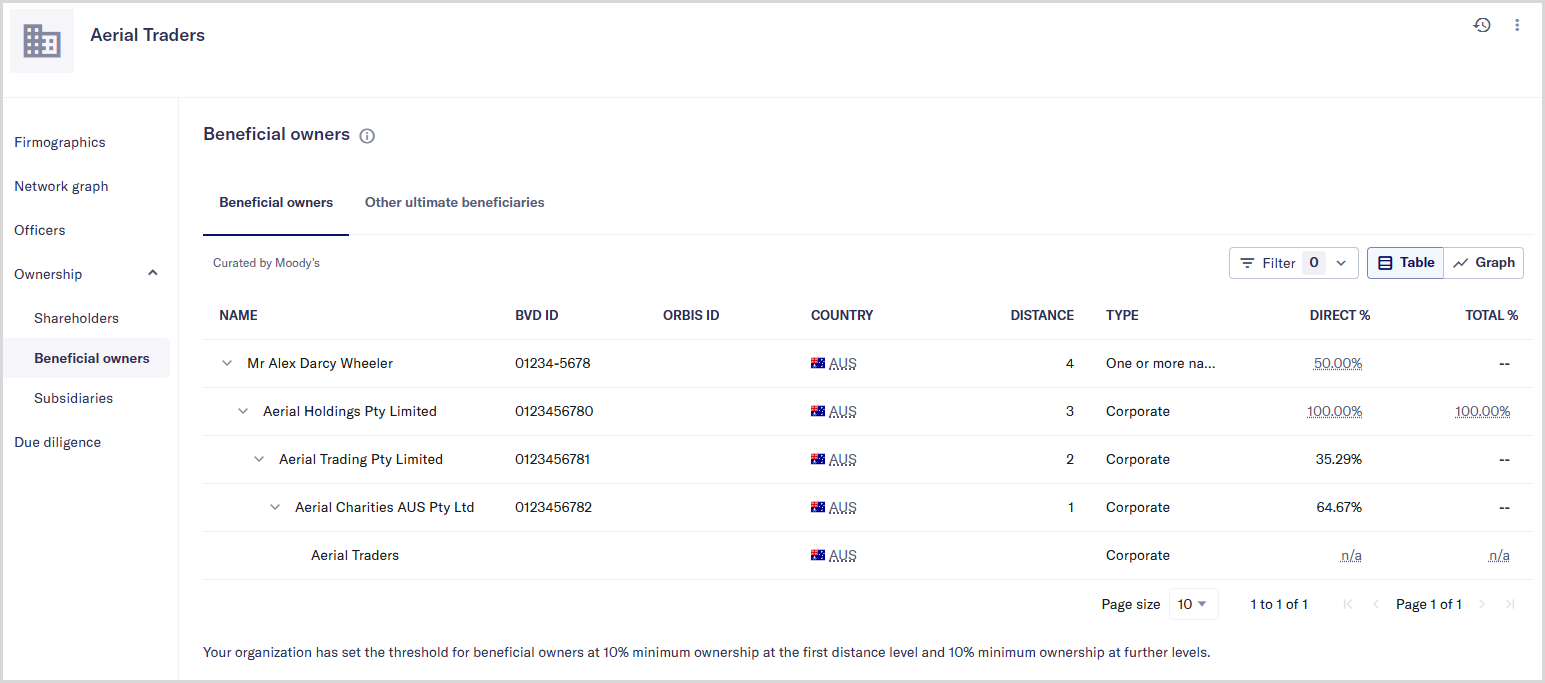Click the COUNTRY column header
Screen dimensions: 1545x683
coord(842,315)
